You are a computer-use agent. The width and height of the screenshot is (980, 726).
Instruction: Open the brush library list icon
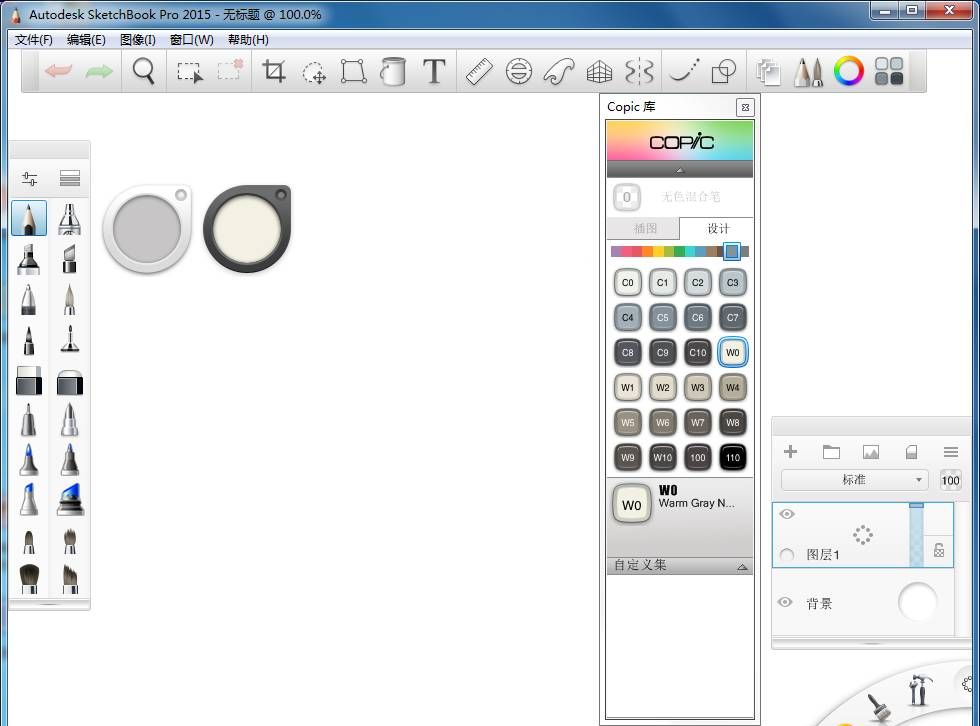[69, 179]
